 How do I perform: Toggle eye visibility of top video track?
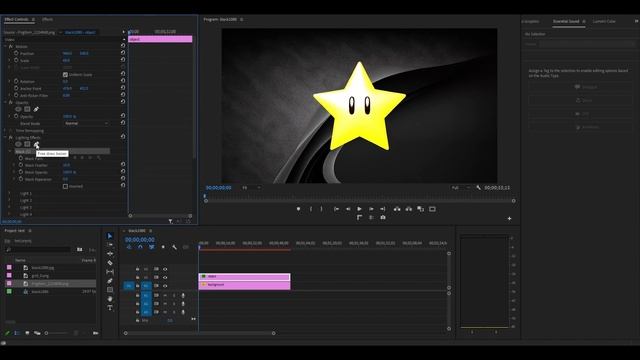(165, 269)
